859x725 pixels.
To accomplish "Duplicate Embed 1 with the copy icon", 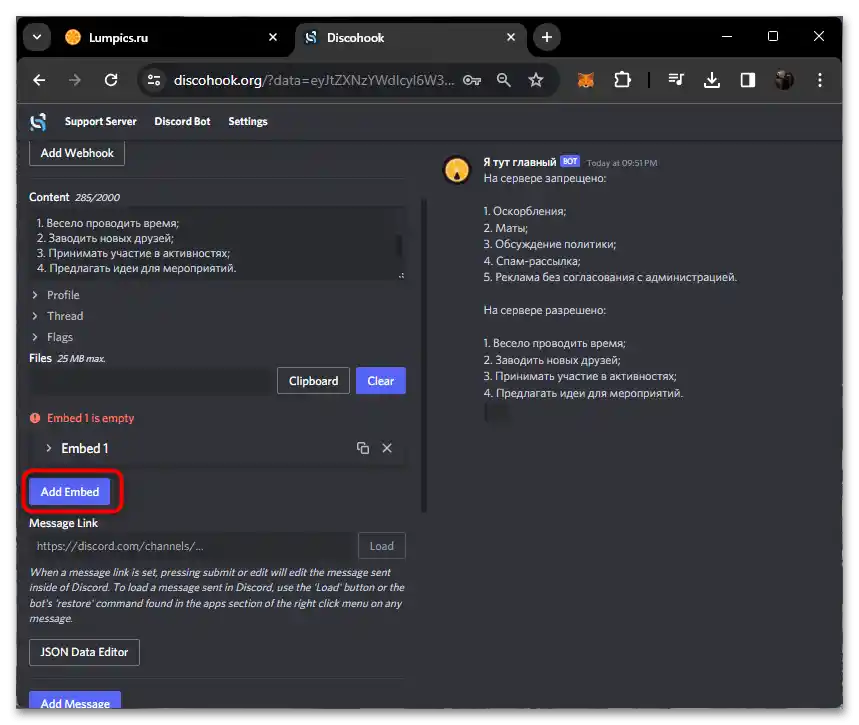I will click(x=363, y=448).
